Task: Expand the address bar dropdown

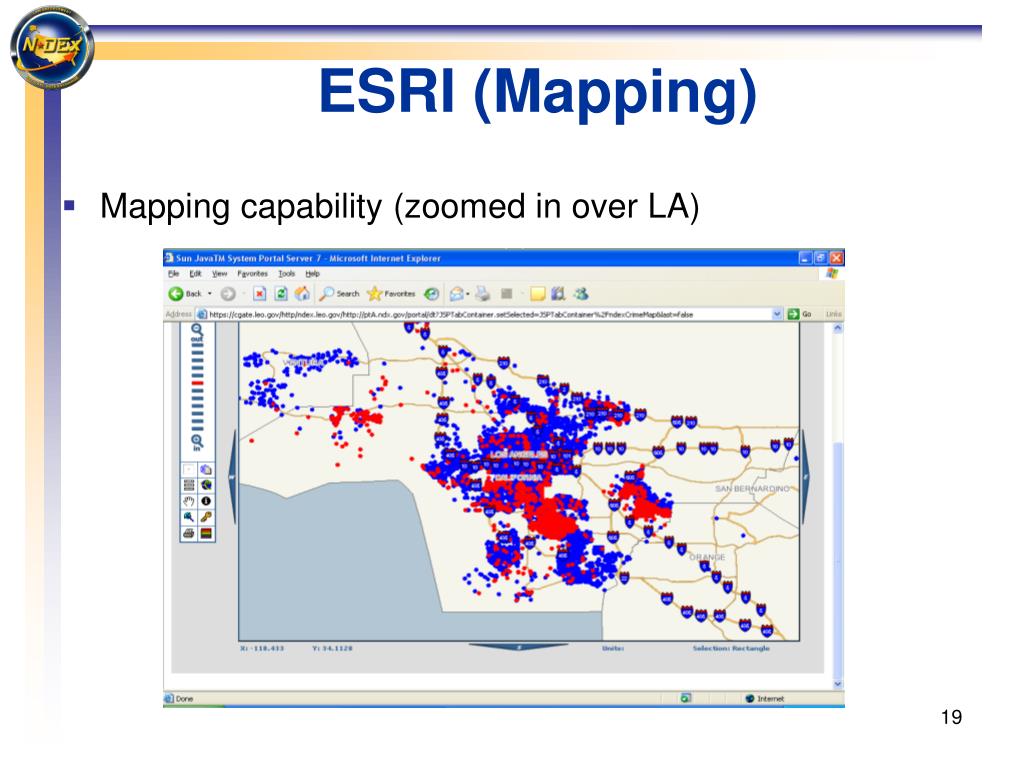Action: click(777, 314)
